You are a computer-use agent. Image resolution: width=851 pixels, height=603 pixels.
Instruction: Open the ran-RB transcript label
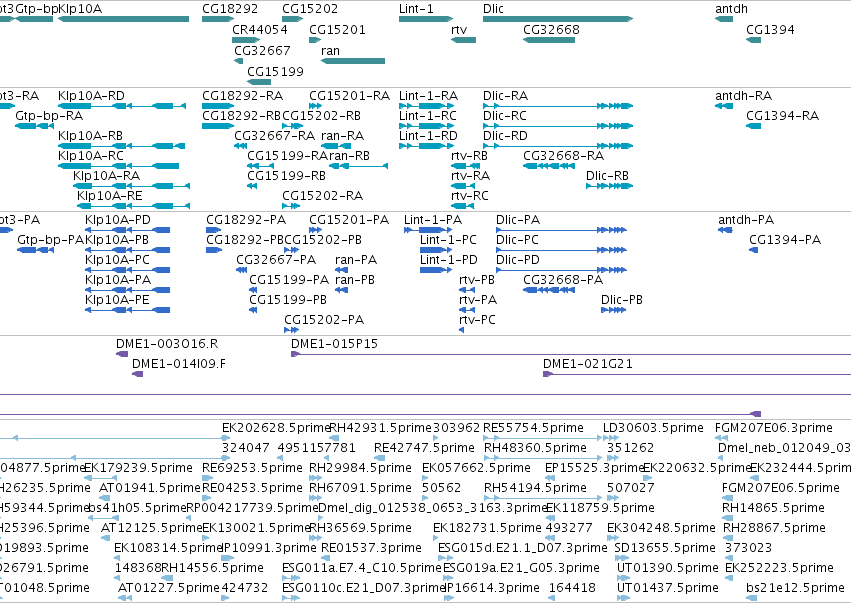tap(349, 156)
